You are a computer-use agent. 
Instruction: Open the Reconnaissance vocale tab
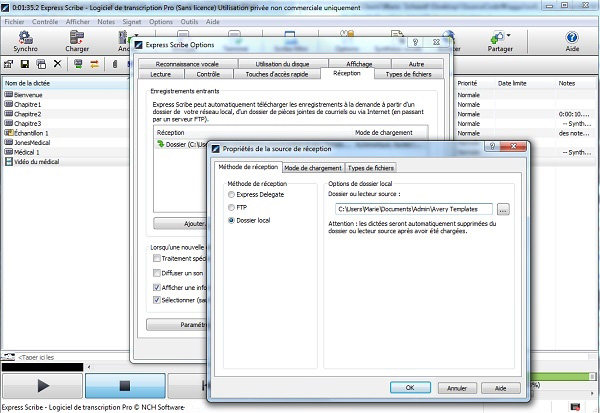(187, 64)
